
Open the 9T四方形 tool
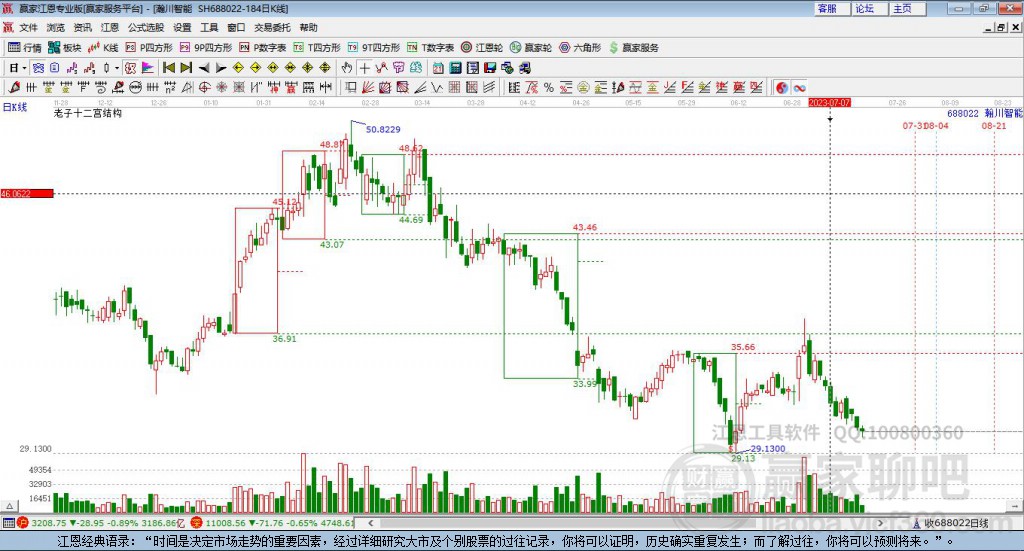point(374,48)
